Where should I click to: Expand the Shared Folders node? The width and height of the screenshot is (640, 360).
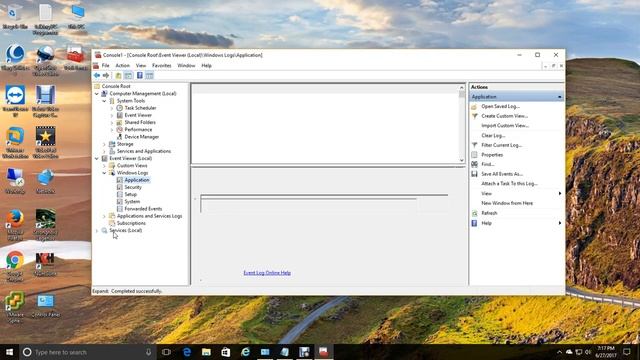coord(112,122)
